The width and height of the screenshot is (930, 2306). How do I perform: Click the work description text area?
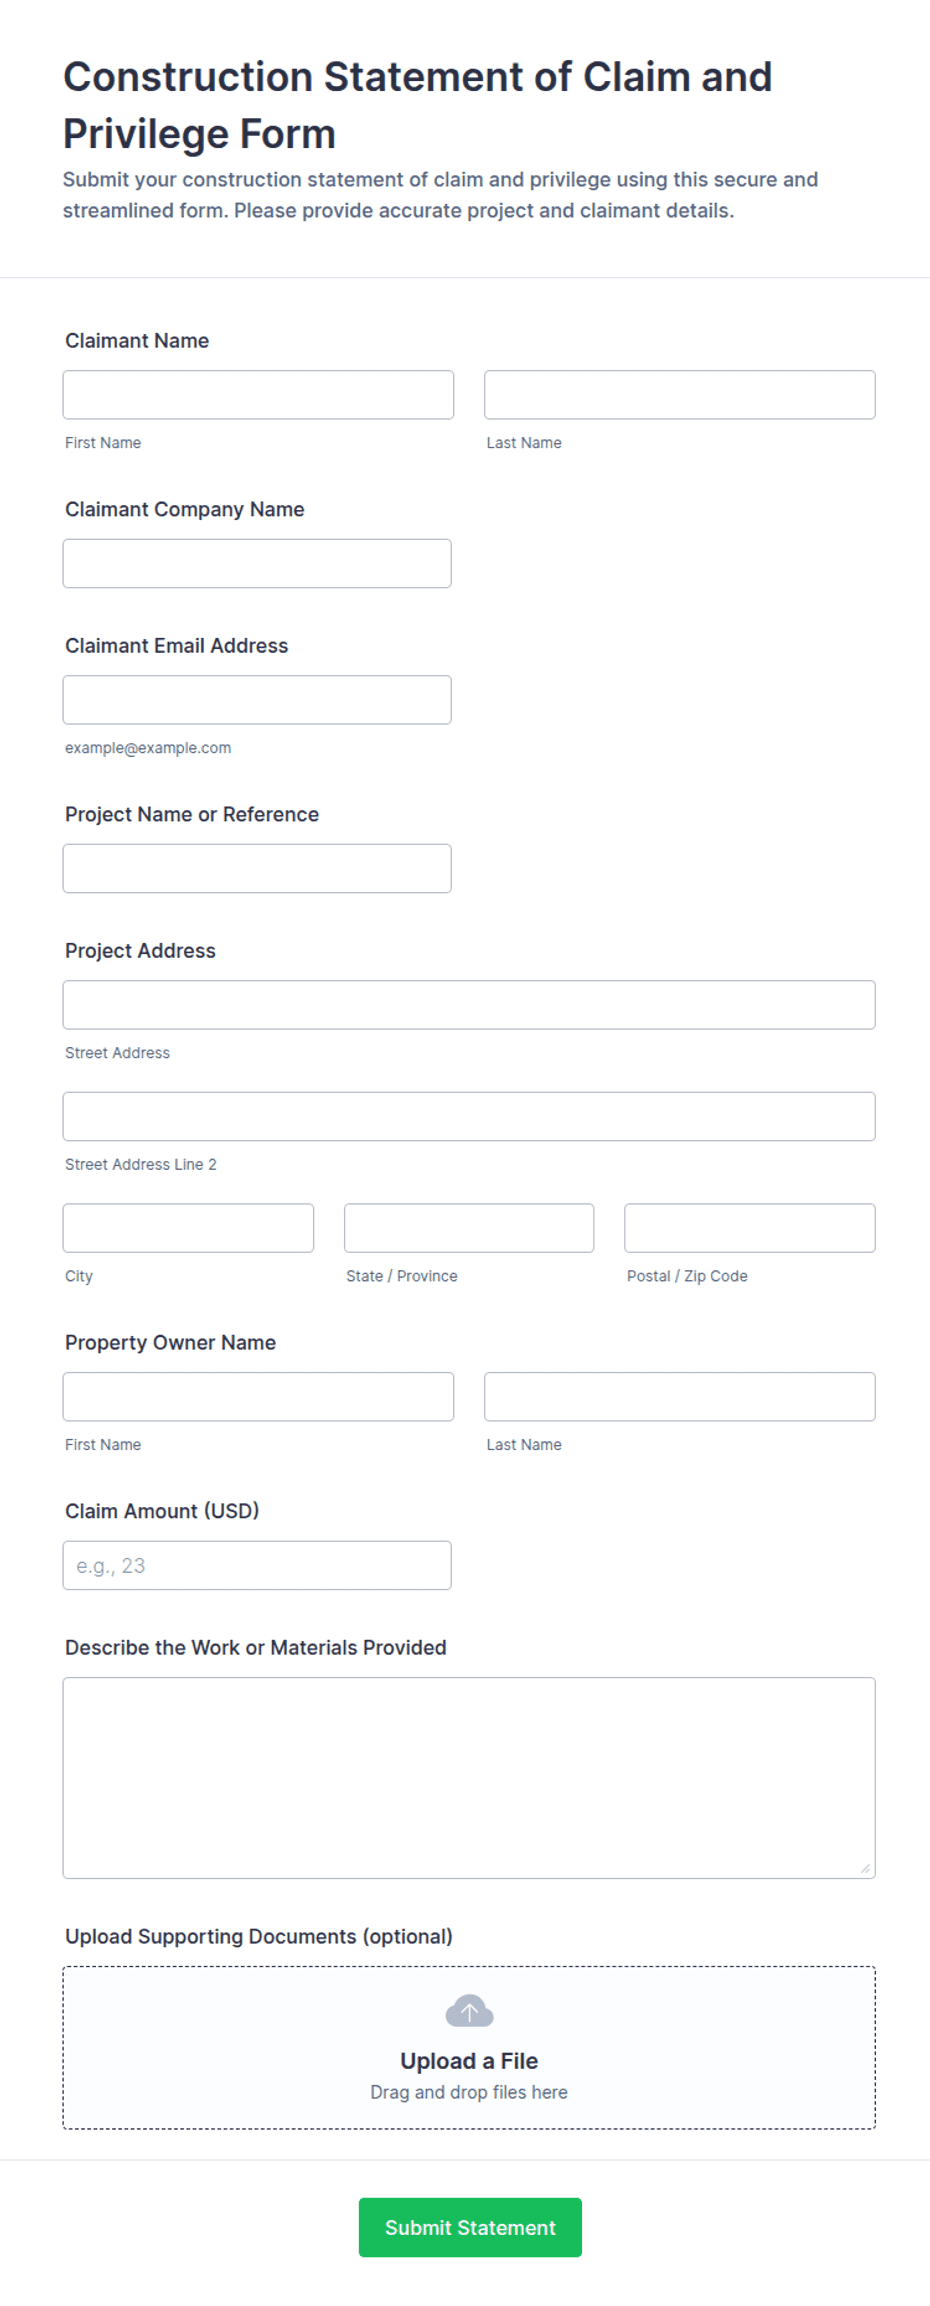tap(469, 1778)
